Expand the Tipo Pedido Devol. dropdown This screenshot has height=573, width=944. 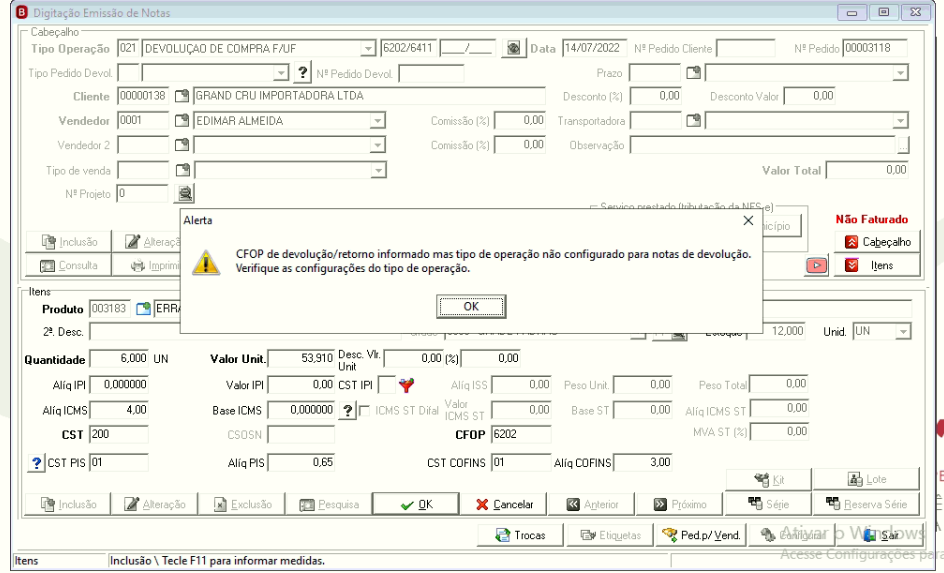coord(281,73)
